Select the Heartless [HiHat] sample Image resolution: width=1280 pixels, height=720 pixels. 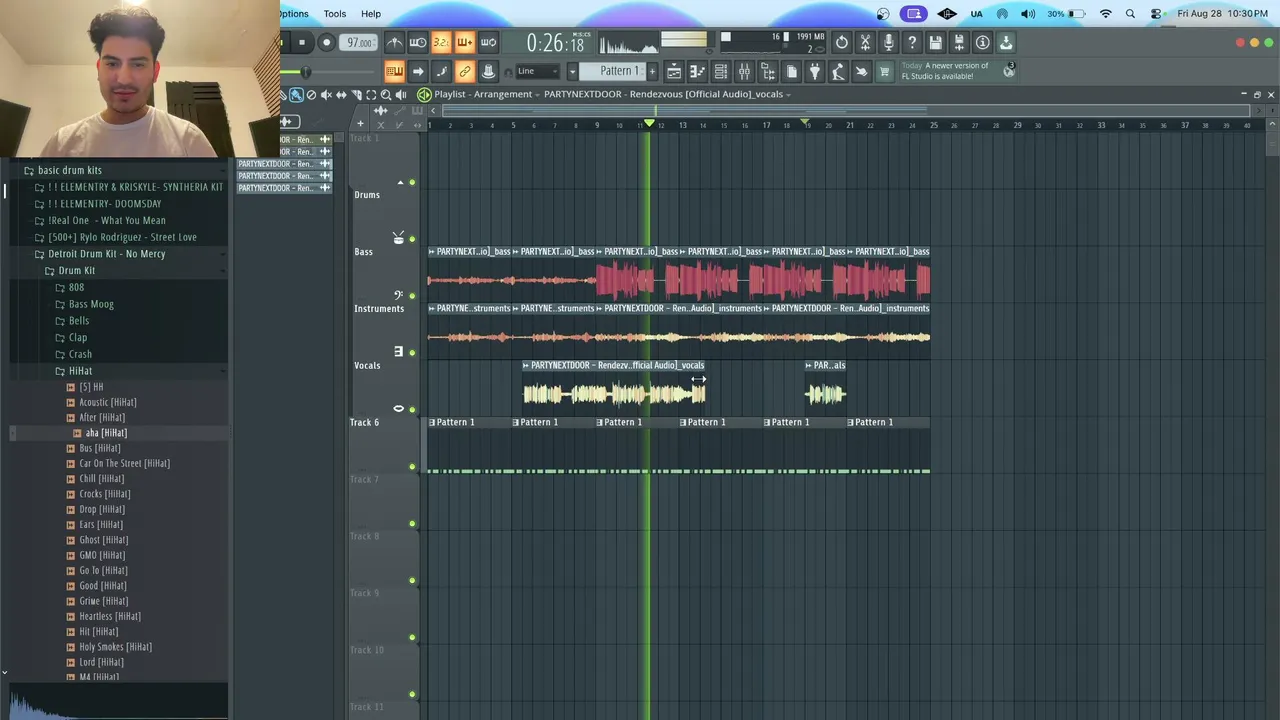pos(109,616)
